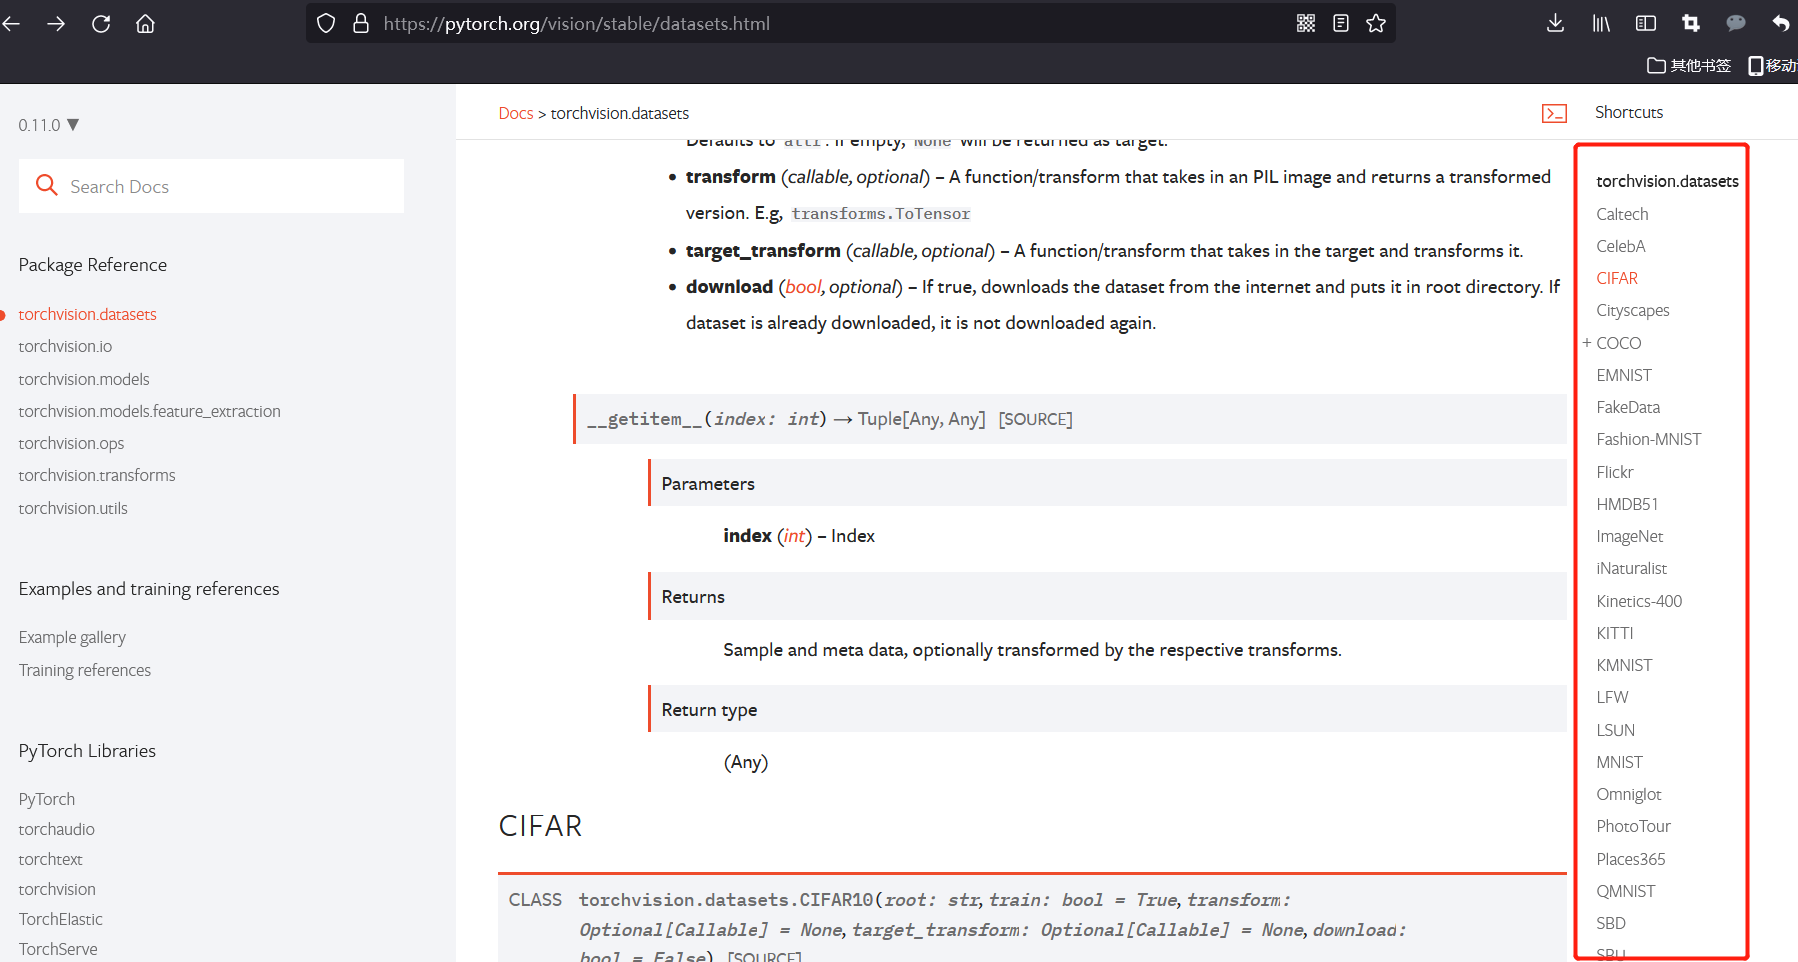Open the TorchElastic library link
Screen dimensions: 1798x962
60,919
